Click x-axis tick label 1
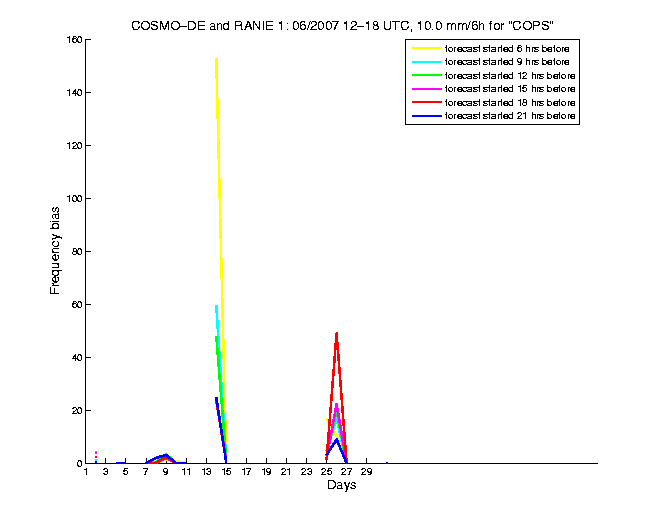 (x=86, y=472)
